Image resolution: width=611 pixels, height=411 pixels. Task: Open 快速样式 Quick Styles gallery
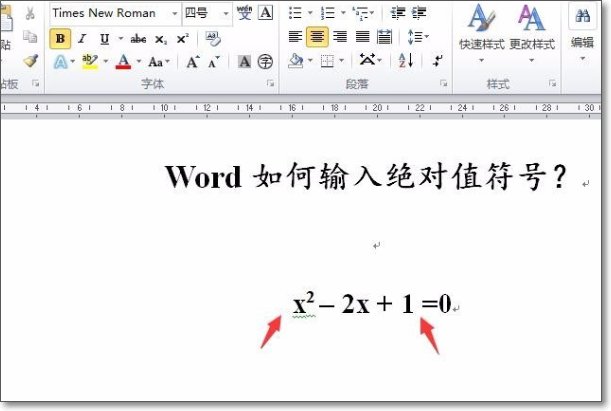(482, 33)
